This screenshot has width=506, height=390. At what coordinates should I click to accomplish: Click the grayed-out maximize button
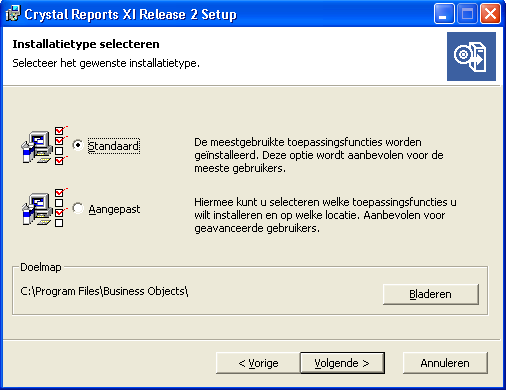pyautogui.click(x=467, y=14)
